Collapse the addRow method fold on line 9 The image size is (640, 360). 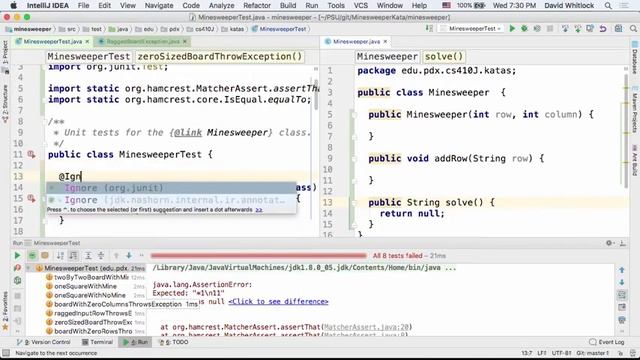tap(354, 159)
